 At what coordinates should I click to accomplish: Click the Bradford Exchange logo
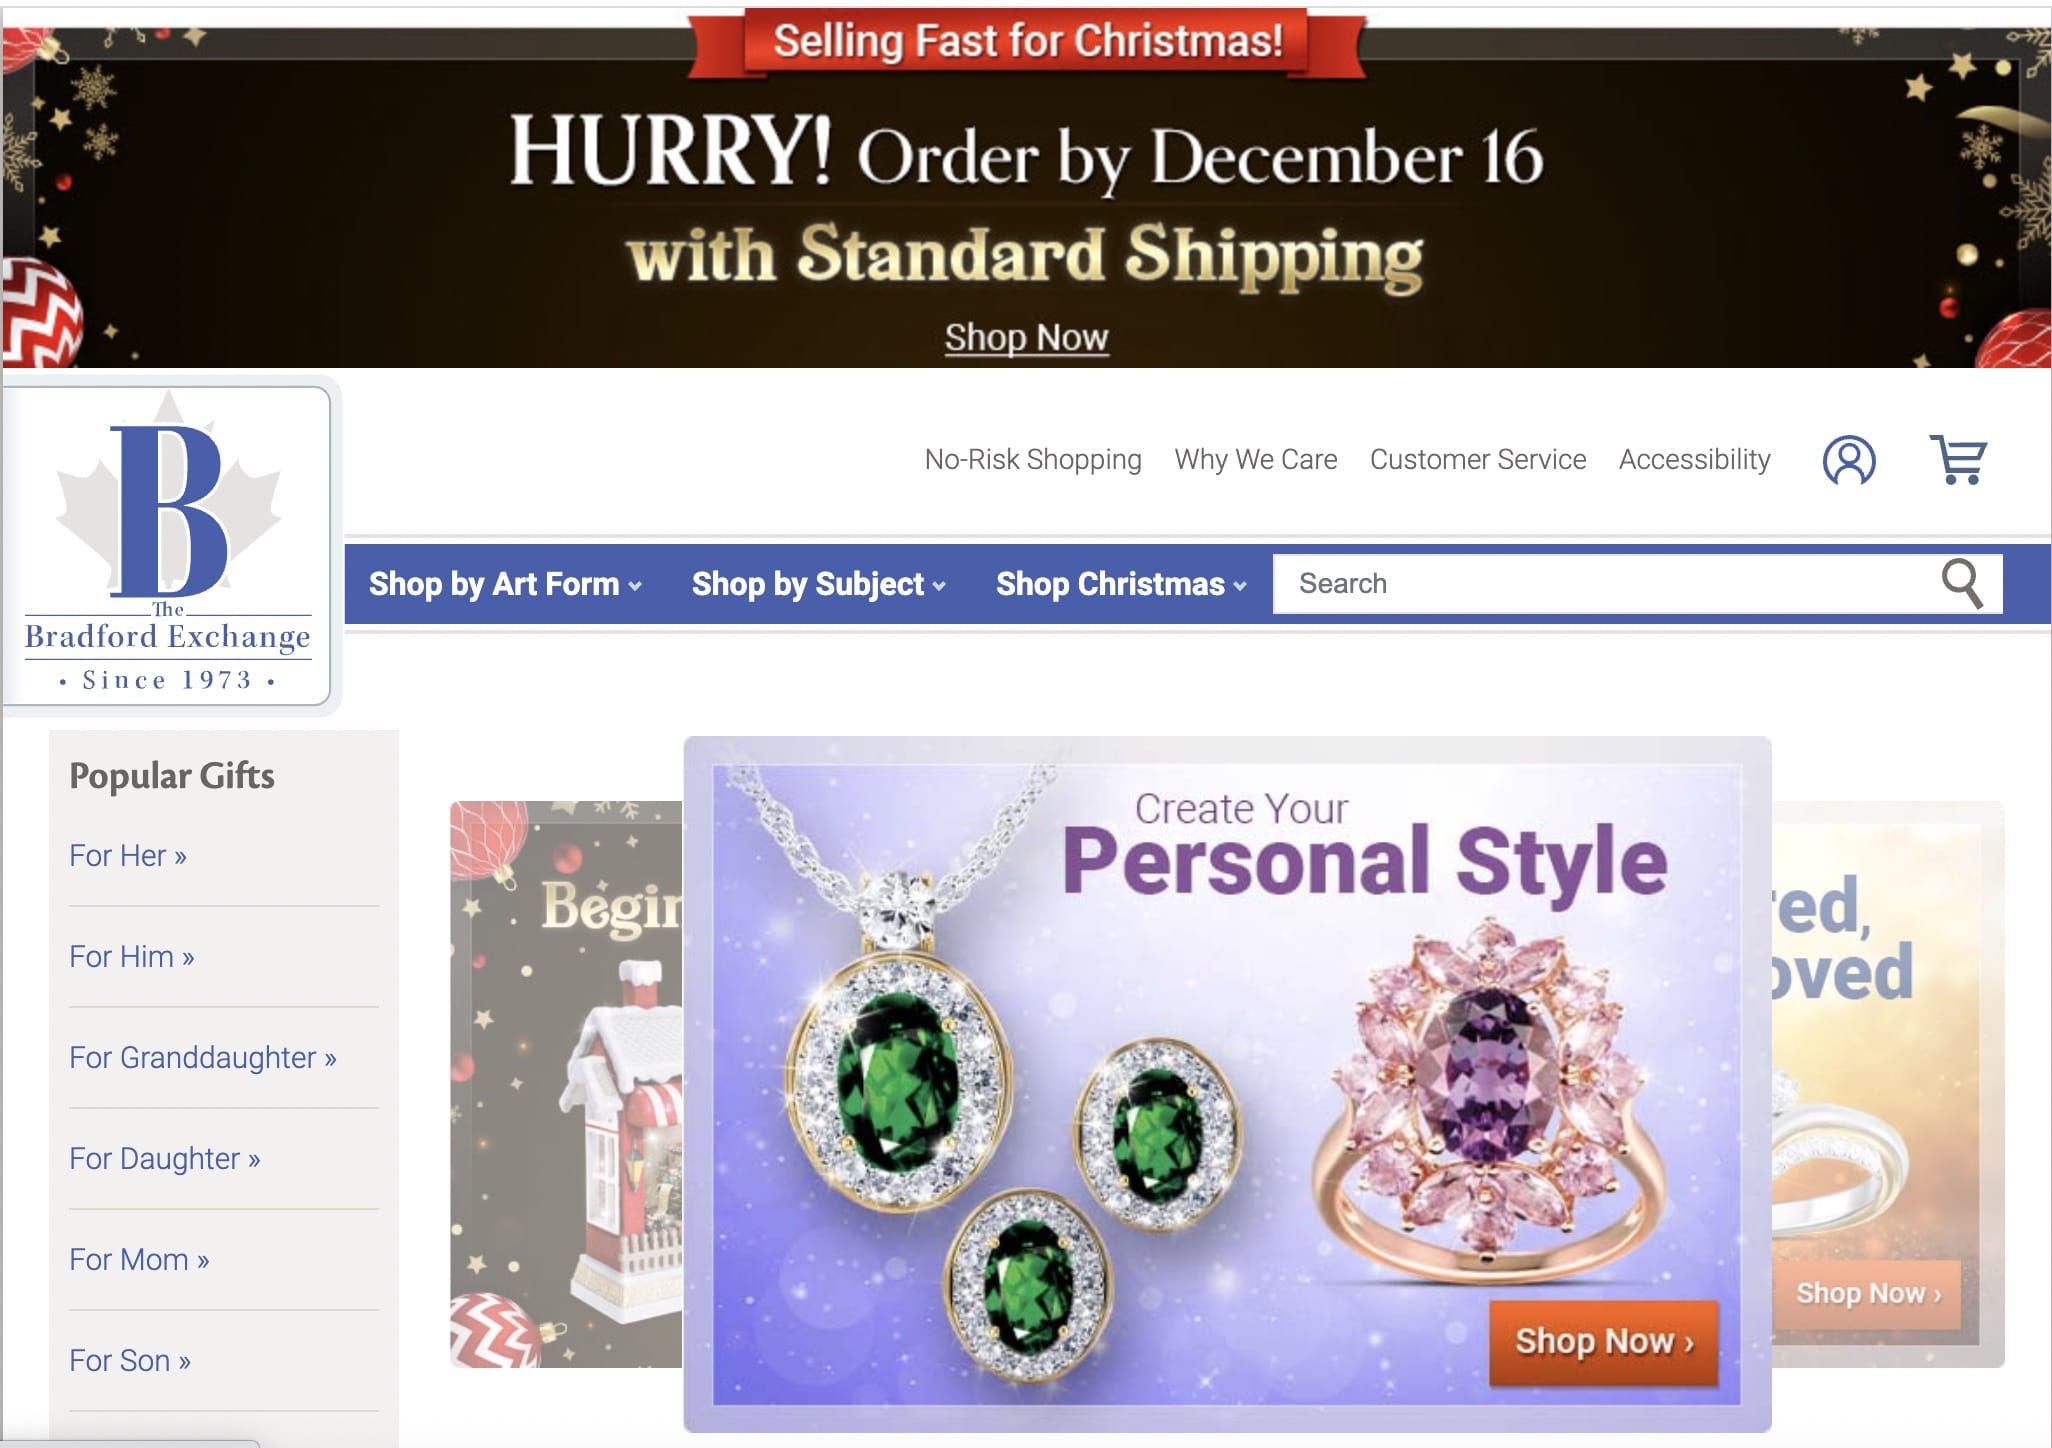(x=168, y=545)
